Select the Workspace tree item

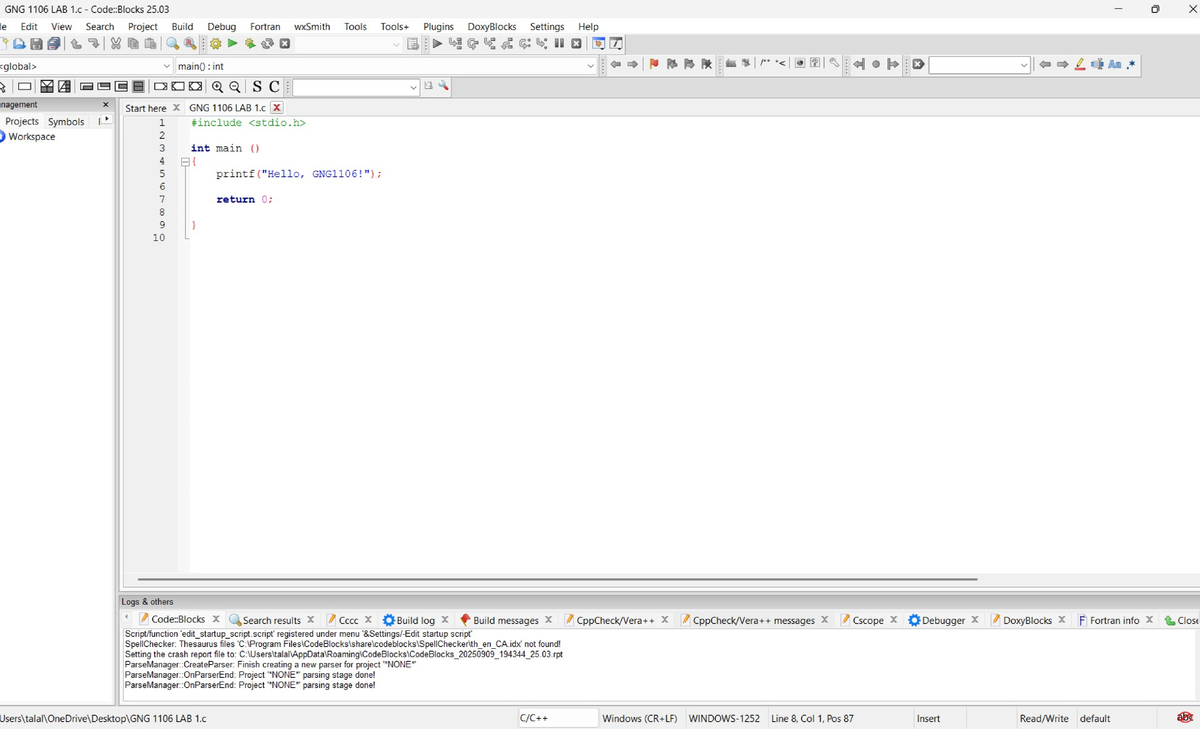(32, 137)
